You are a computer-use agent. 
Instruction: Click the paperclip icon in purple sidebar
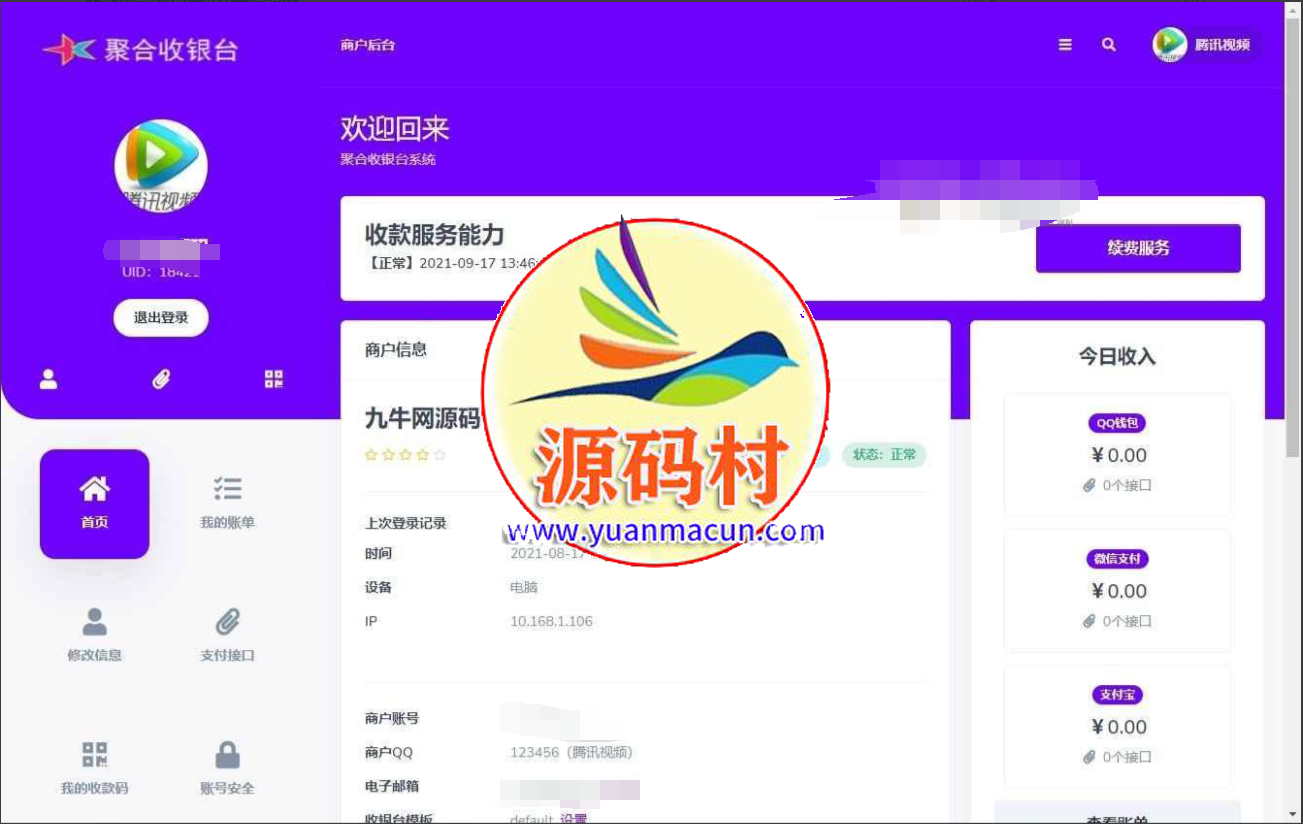pyautogui.click(x=161, y=379)
